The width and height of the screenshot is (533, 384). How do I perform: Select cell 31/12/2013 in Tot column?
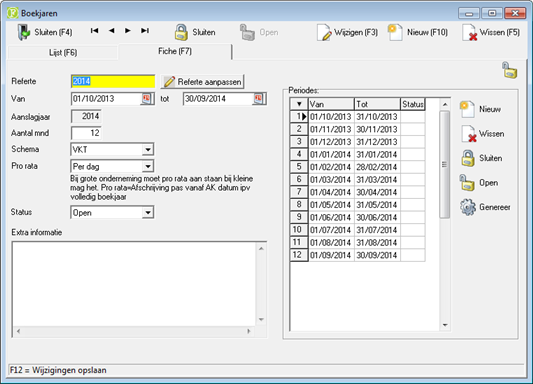coord(377,142)
